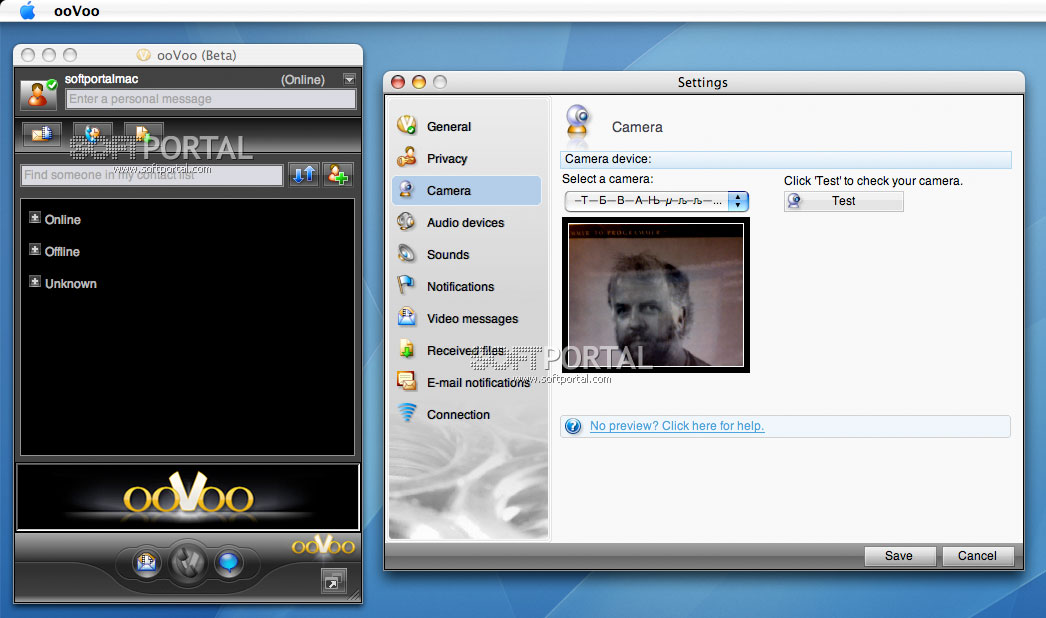
Task: Click the Privacy settings icon
Action: pos(407,158)
